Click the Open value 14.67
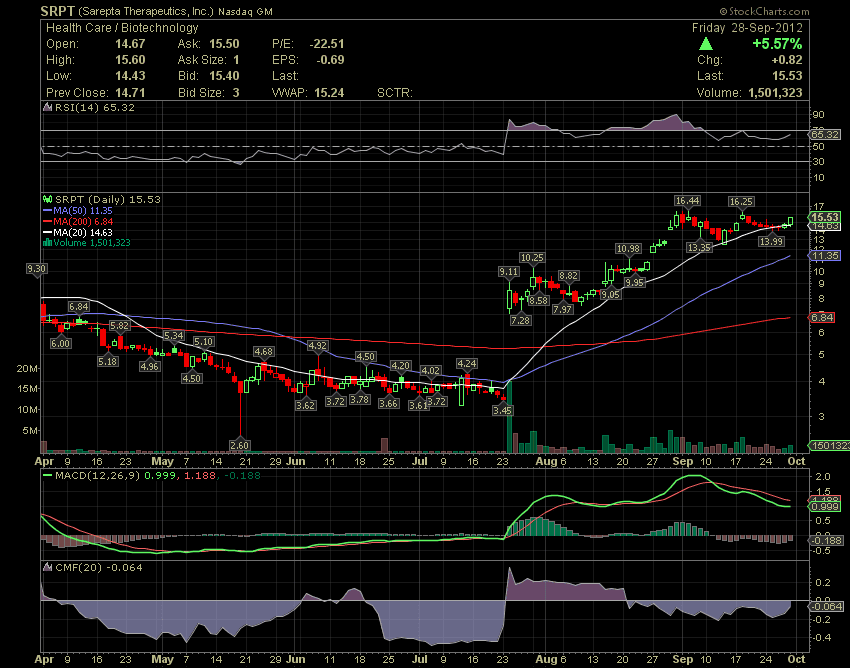The height and width of the screenshot is (668, 850). pyautogui.click(x=130, y=44)
